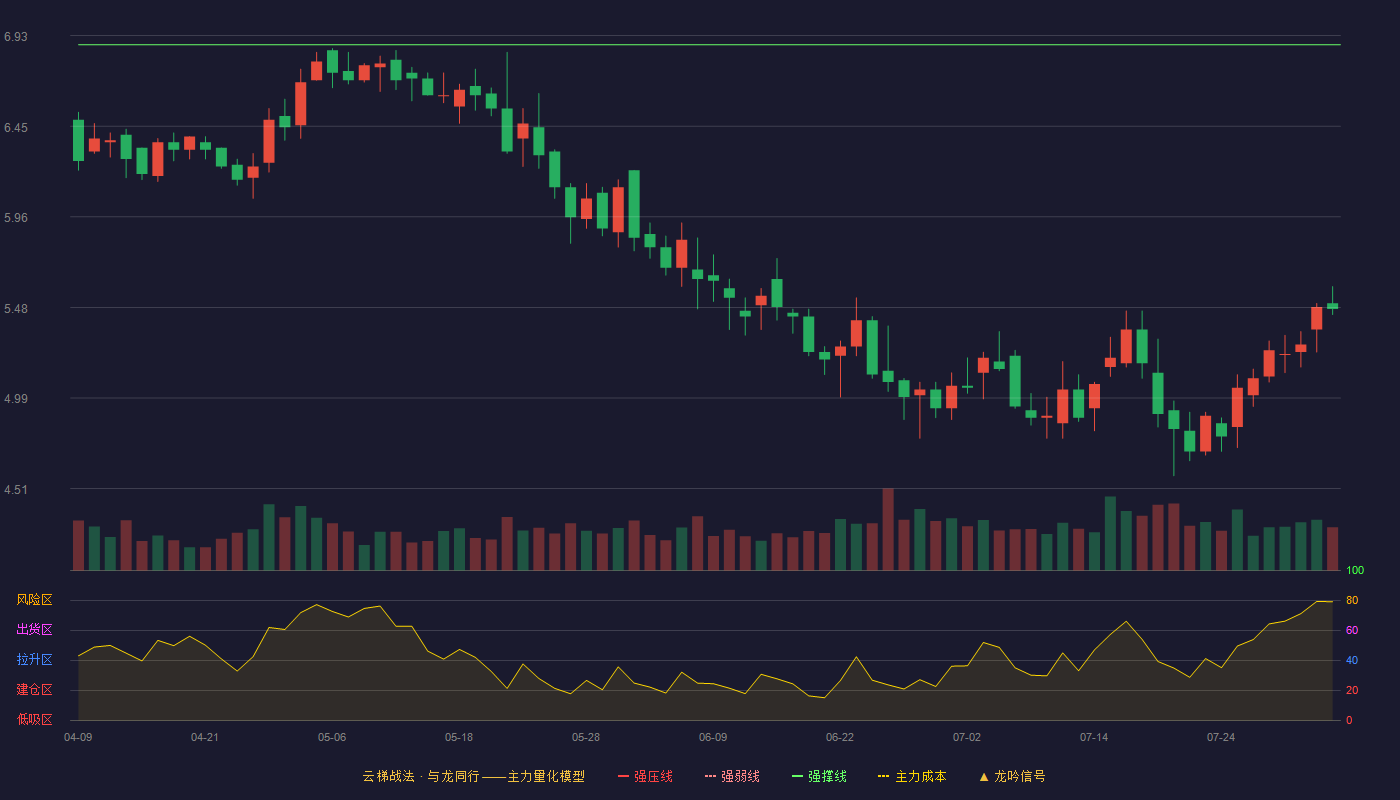Toggle the 强撑线 legend series
This screenshot has height=800, width=1400.
[819, 776]
